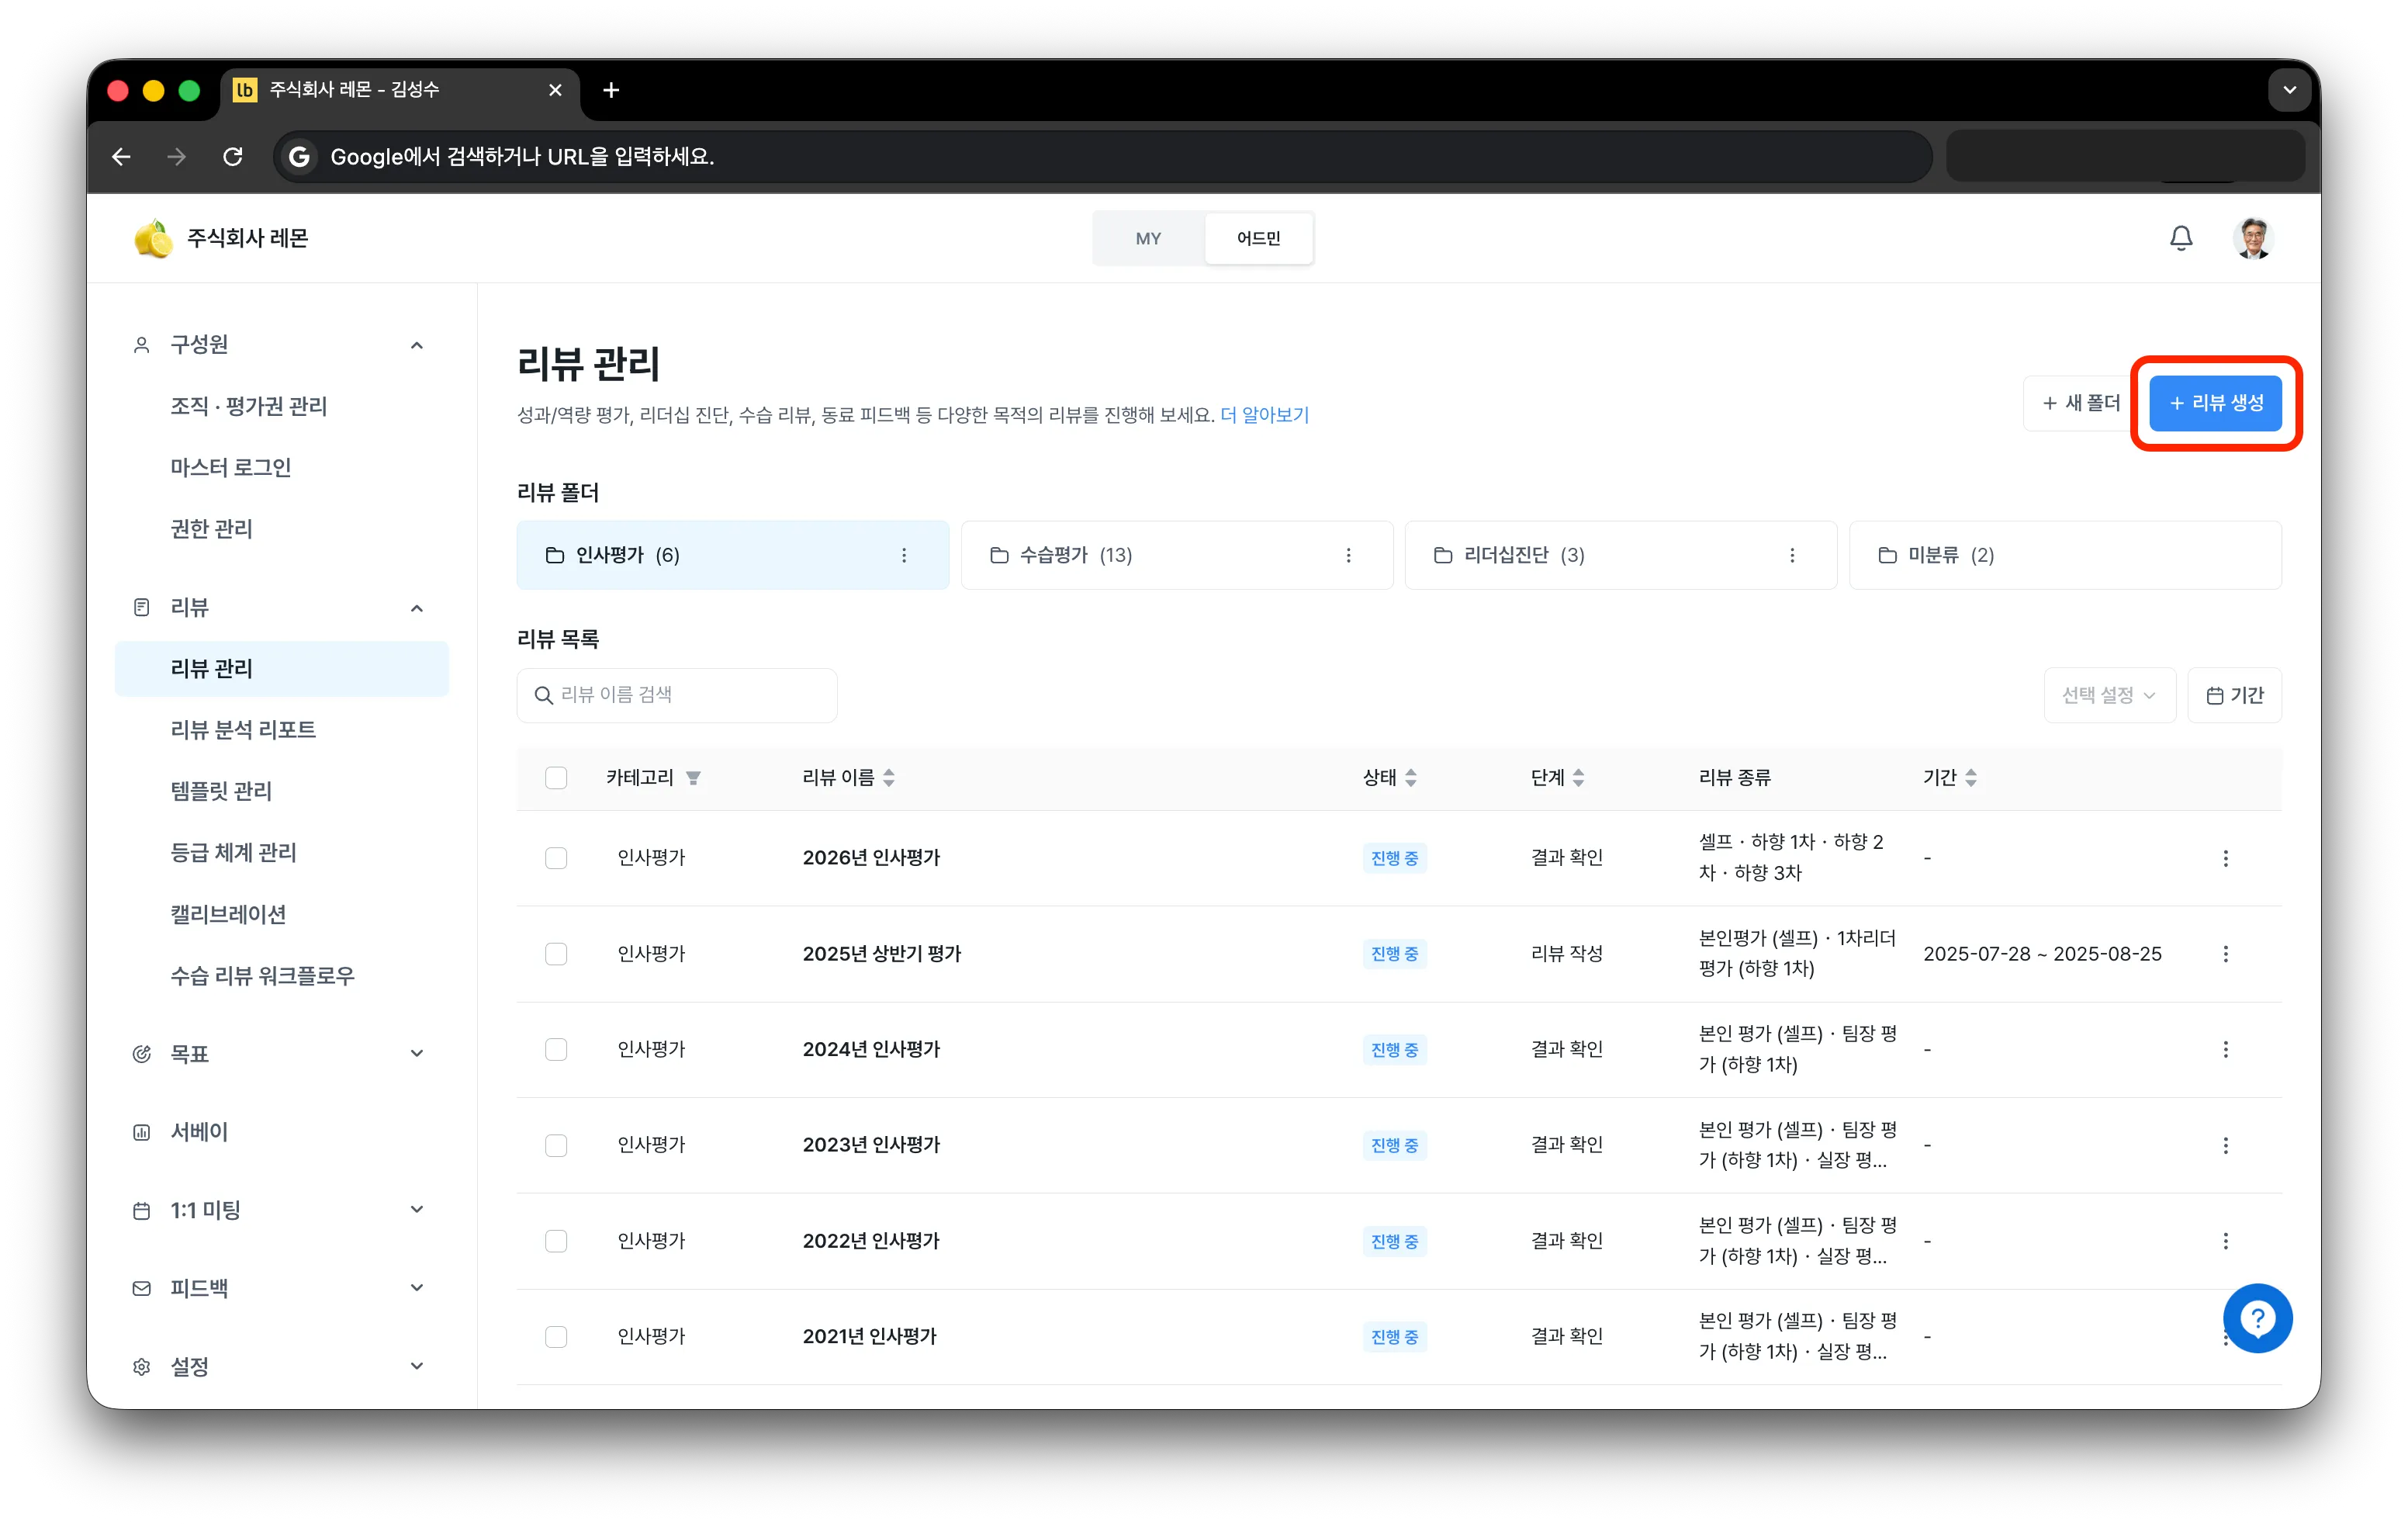2408x1524 pixels.
Task: Open options menu for 수습평가 folder
Action: pyautogui.click(x=1348, y=555)
